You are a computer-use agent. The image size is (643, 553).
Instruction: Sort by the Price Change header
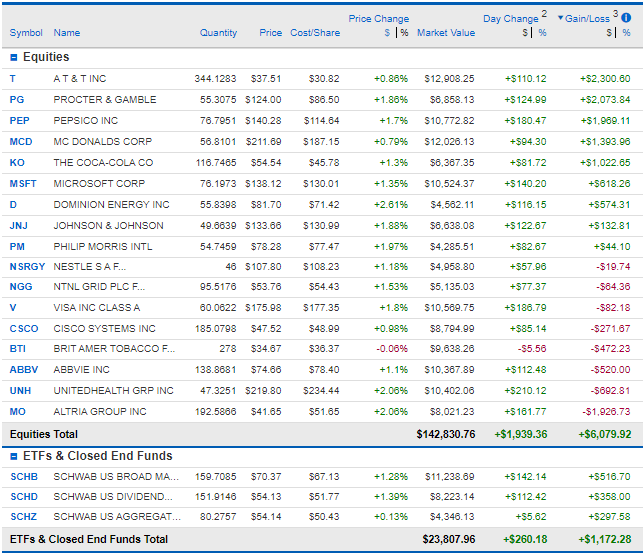pyautogui.click(x=379, y=19)
